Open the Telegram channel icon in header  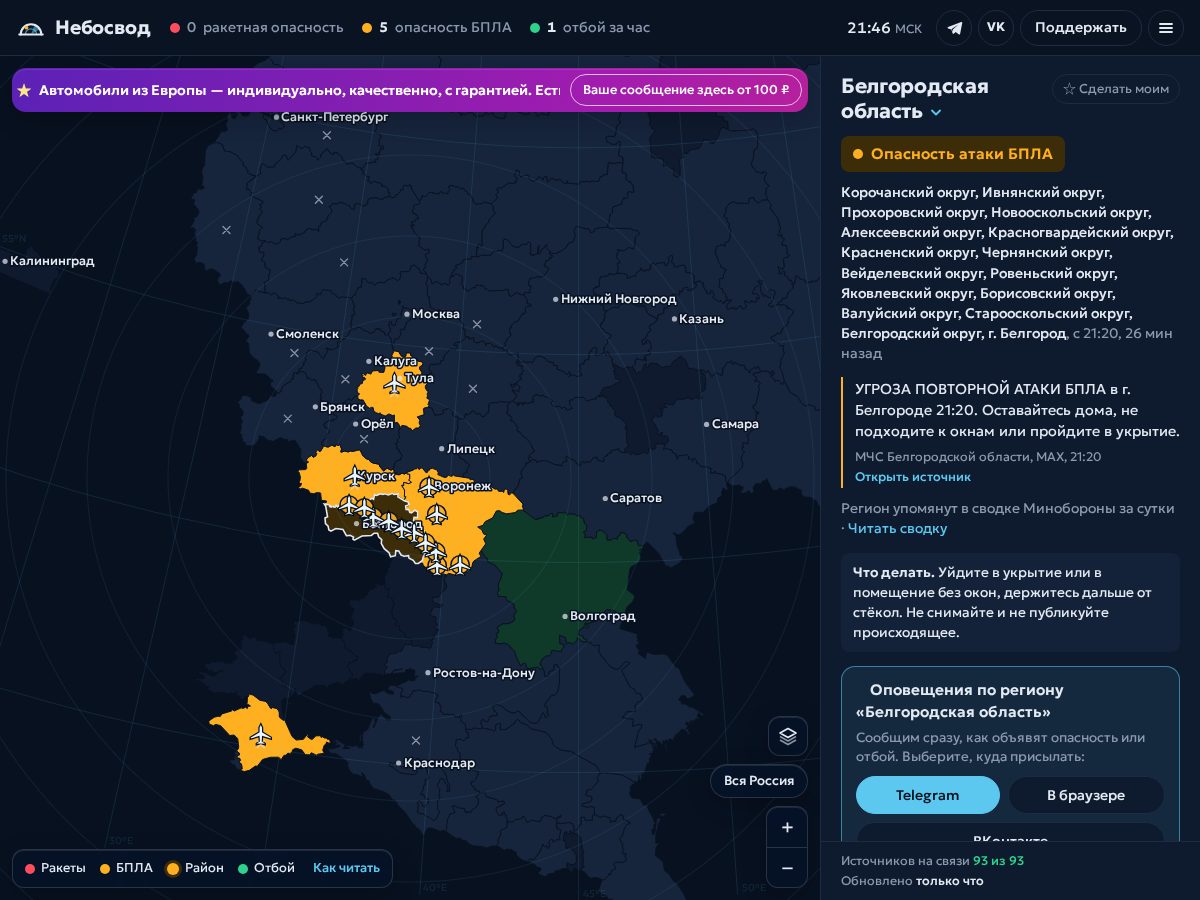(954, 28)
